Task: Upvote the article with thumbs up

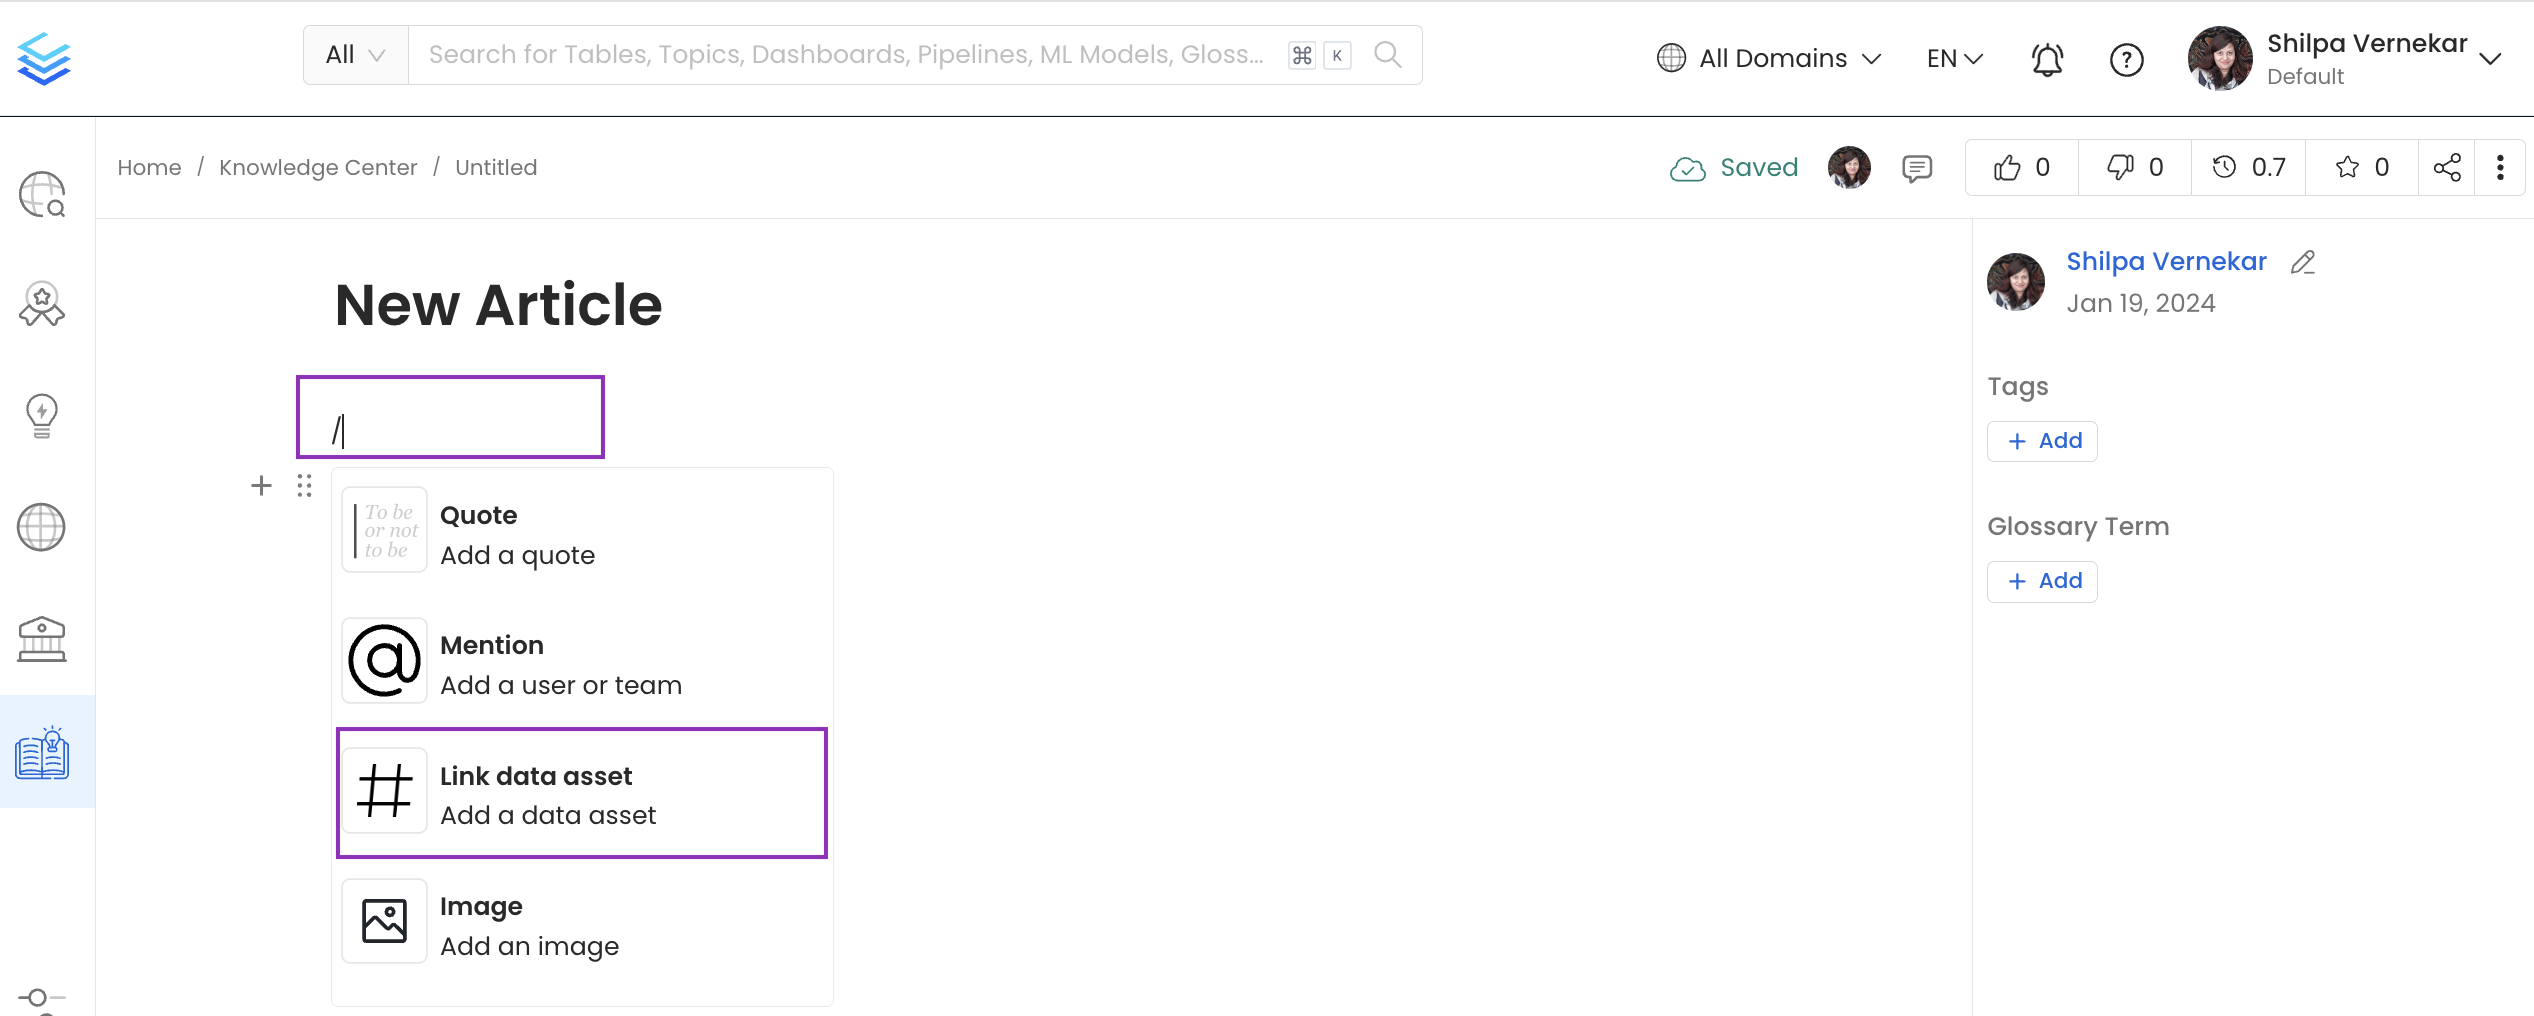Action: [2020, 167]
